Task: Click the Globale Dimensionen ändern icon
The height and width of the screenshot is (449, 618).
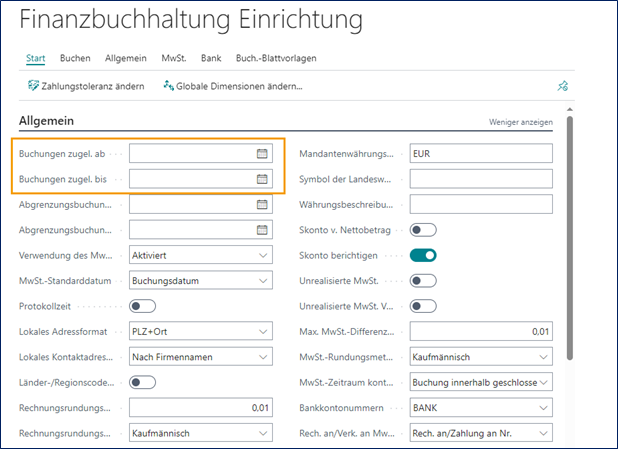Action: pos(169,86)
